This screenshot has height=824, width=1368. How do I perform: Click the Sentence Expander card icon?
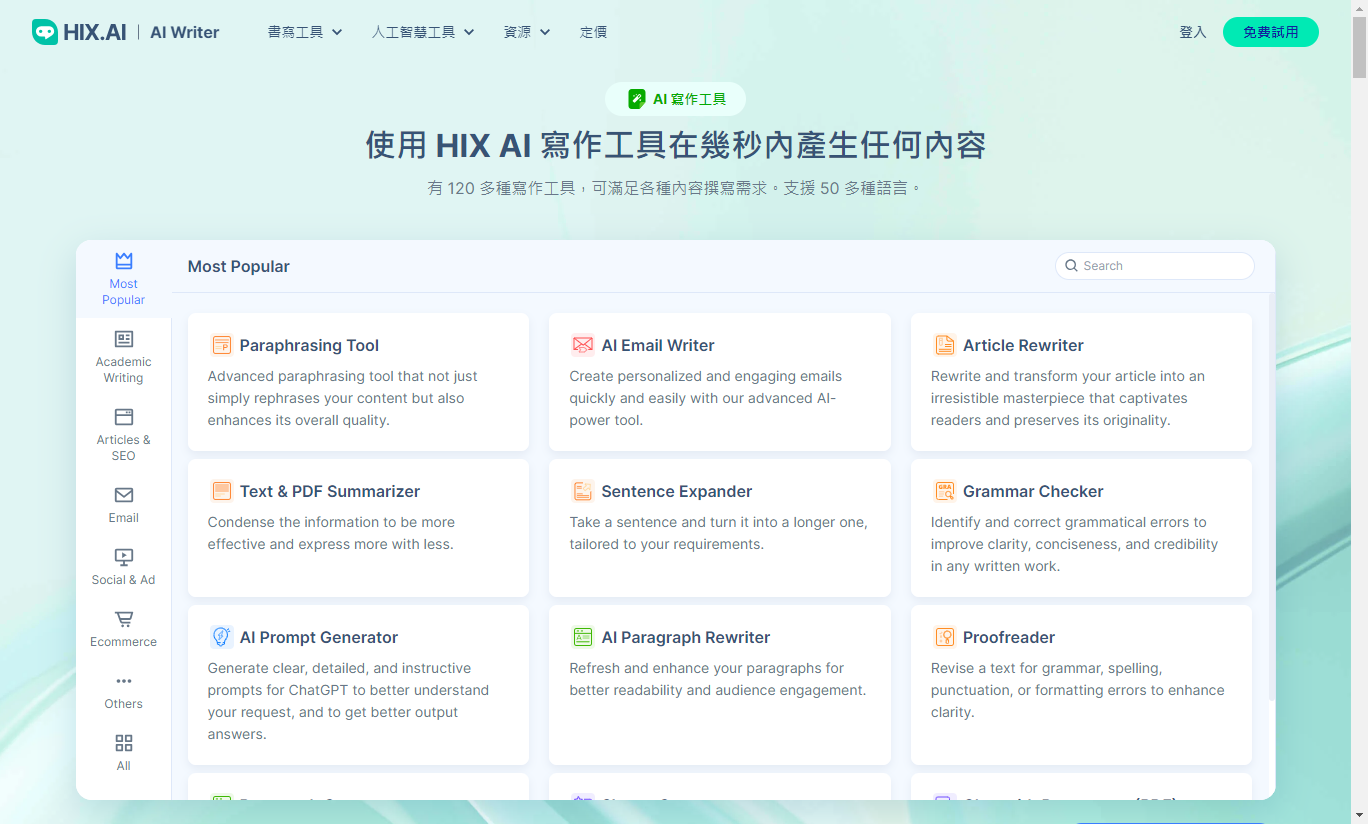pyautogui.click(x=583, y=491)
